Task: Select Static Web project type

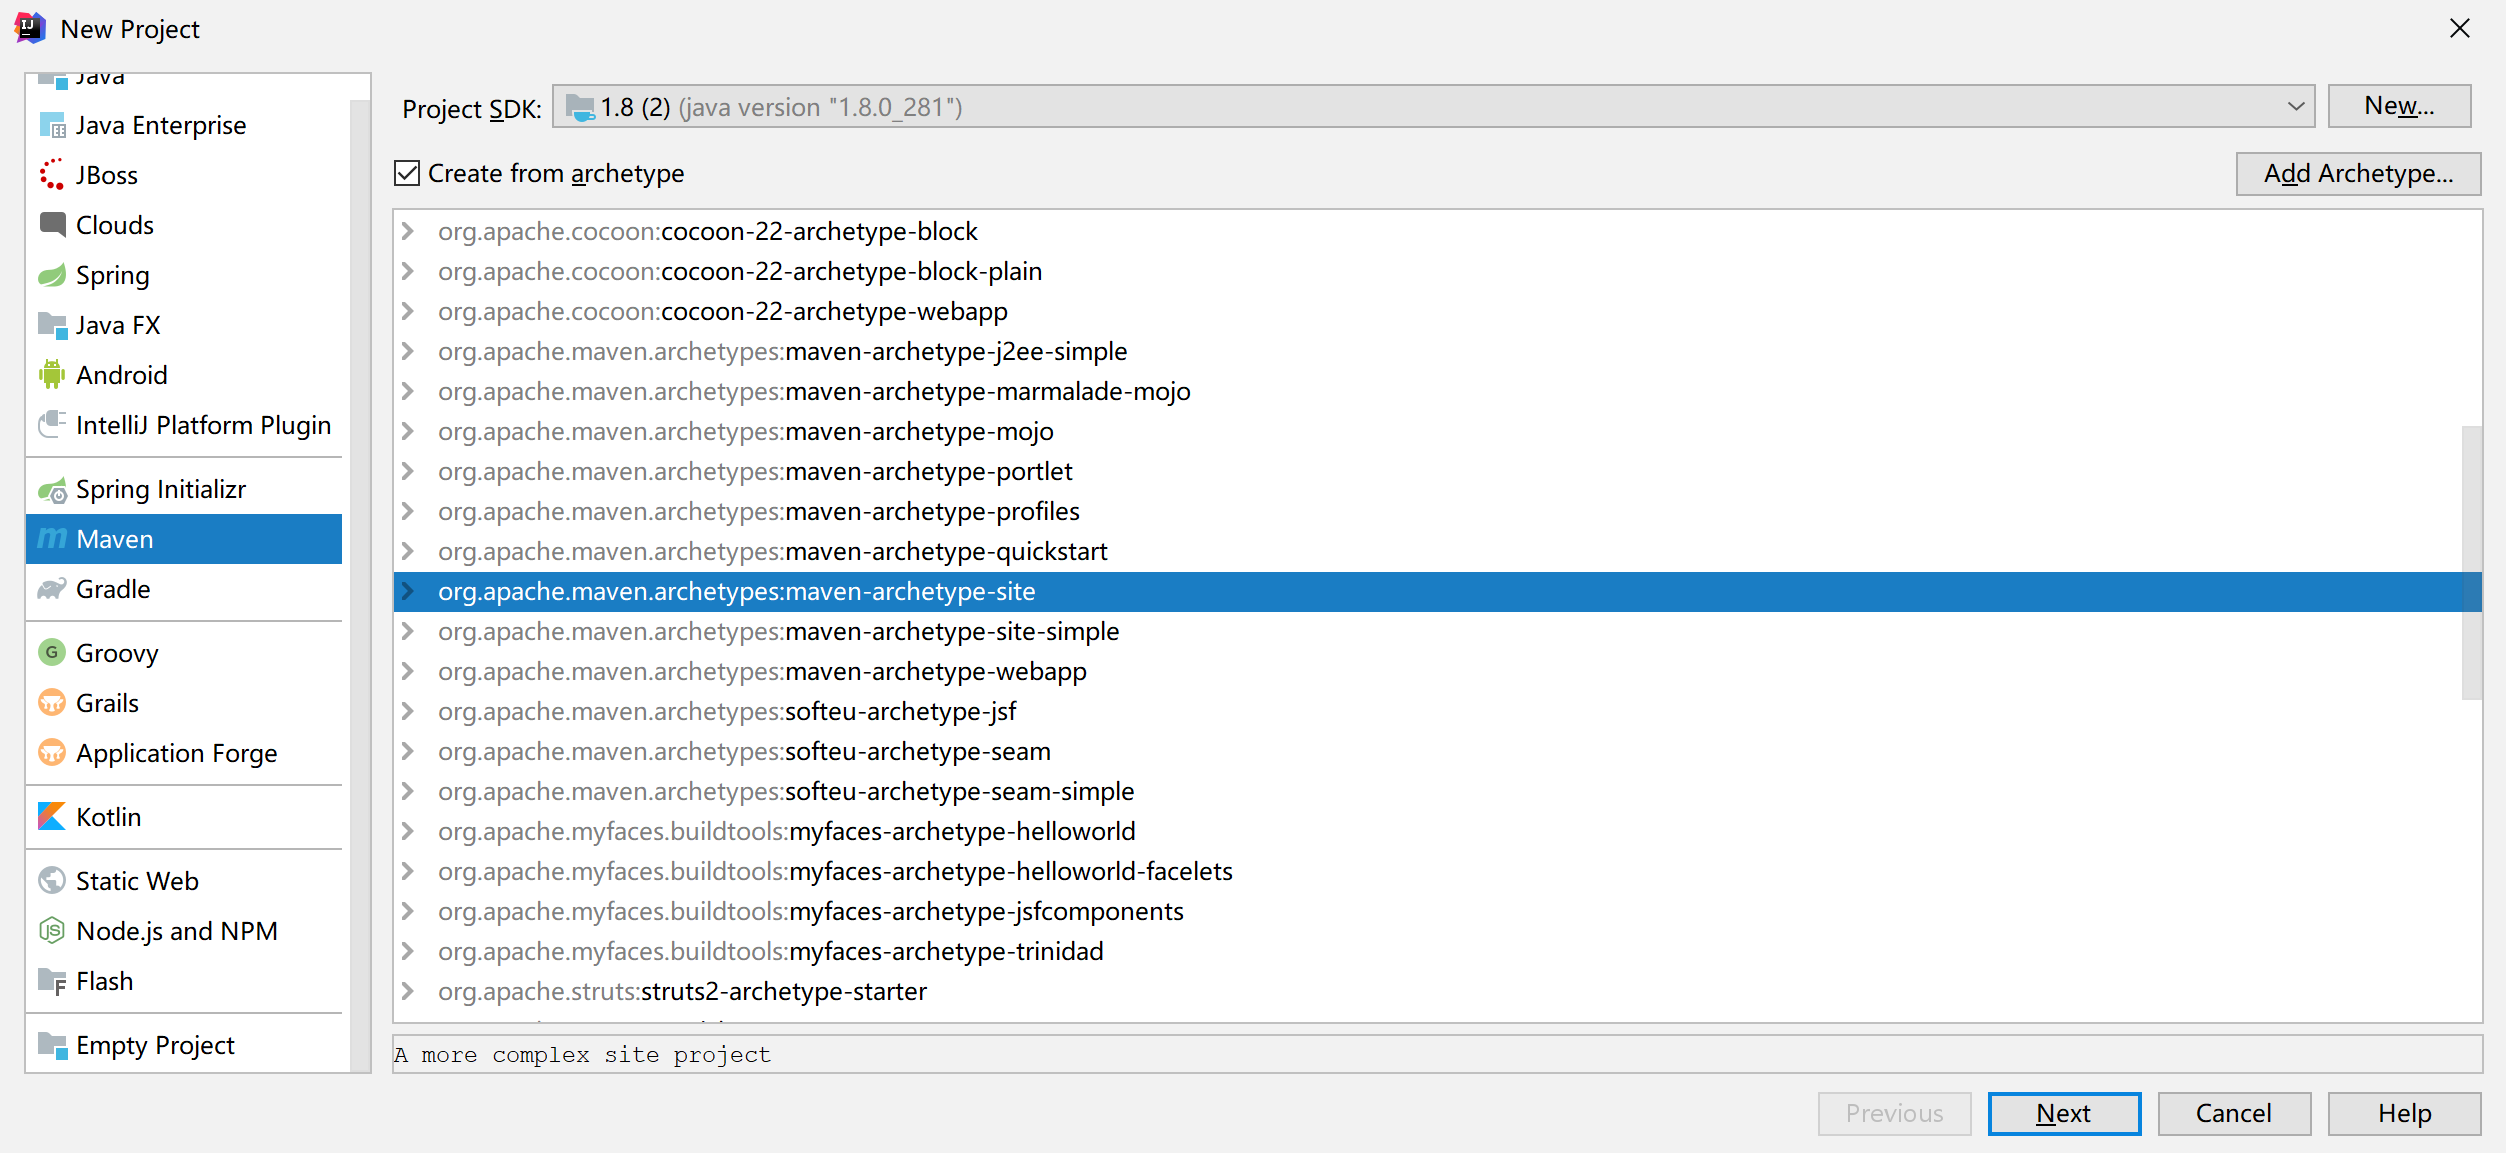Action: [184, 881]
